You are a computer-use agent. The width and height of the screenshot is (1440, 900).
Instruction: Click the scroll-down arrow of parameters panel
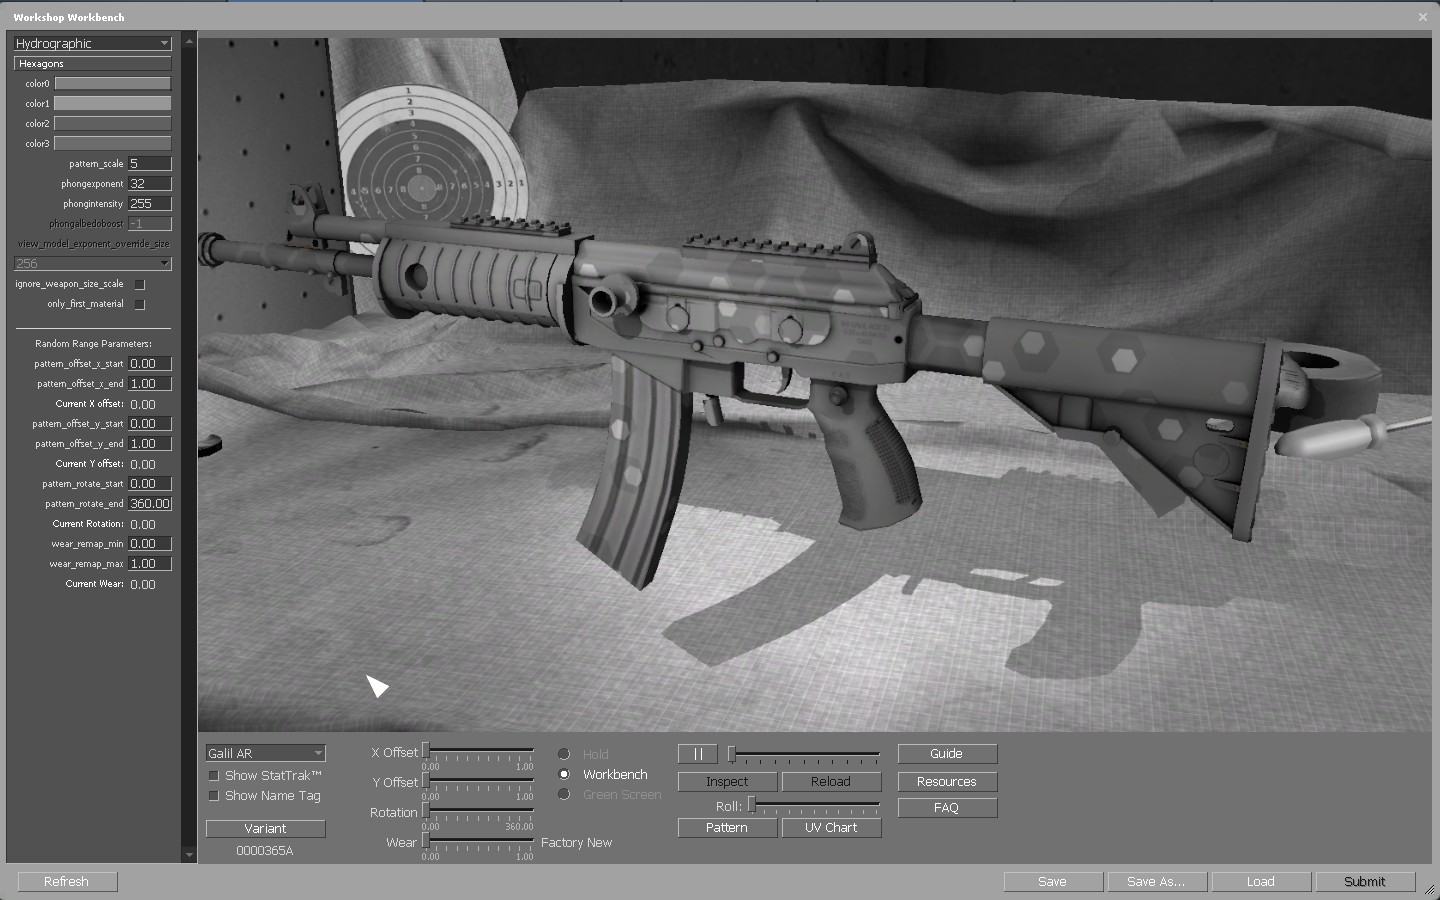tap(189, 855)
